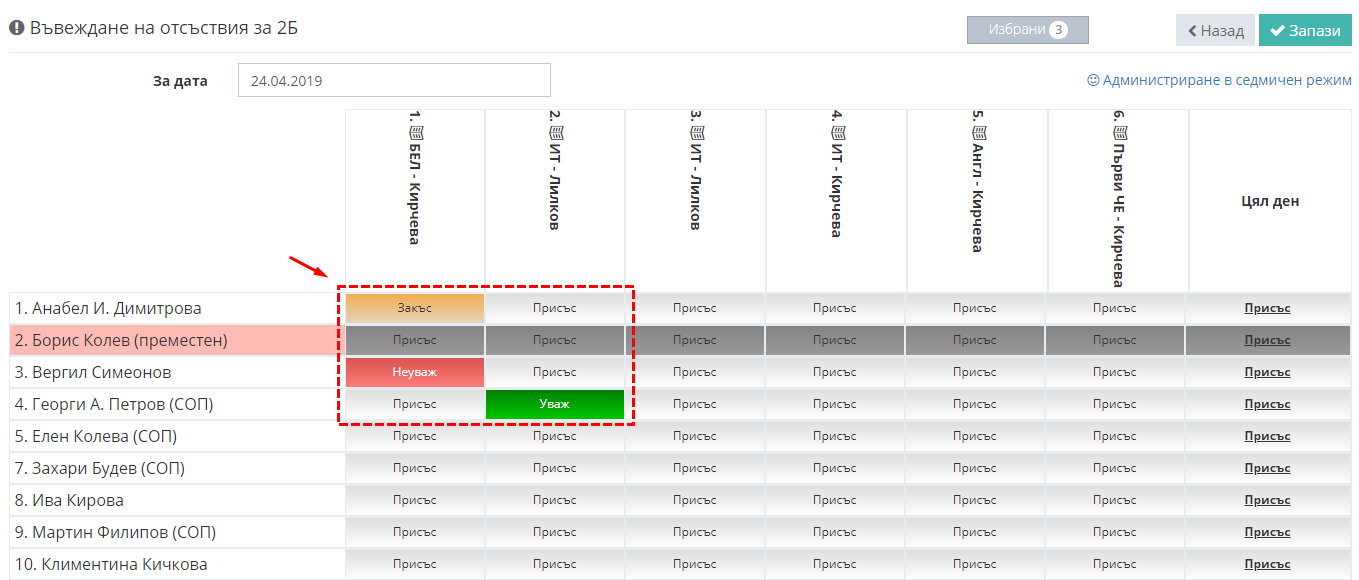Viewport: 1359px width, 580px height.
Task: Open the Избрани selection counter button
Action: coord(1027,30)
